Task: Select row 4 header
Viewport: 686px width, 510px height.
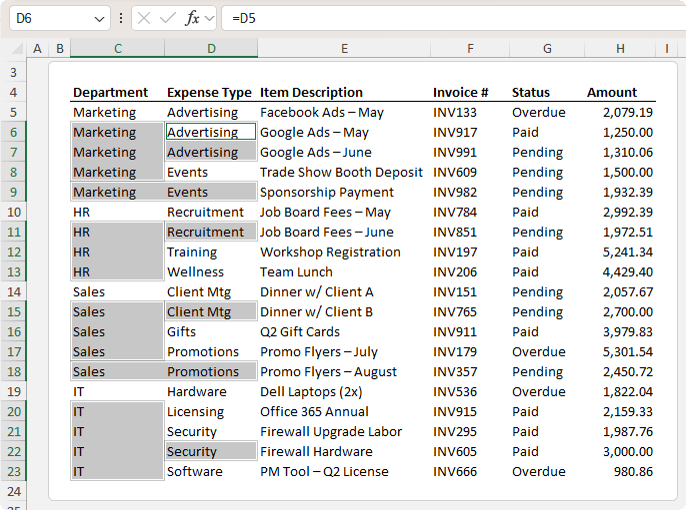Action: click(x=13, y=92)
